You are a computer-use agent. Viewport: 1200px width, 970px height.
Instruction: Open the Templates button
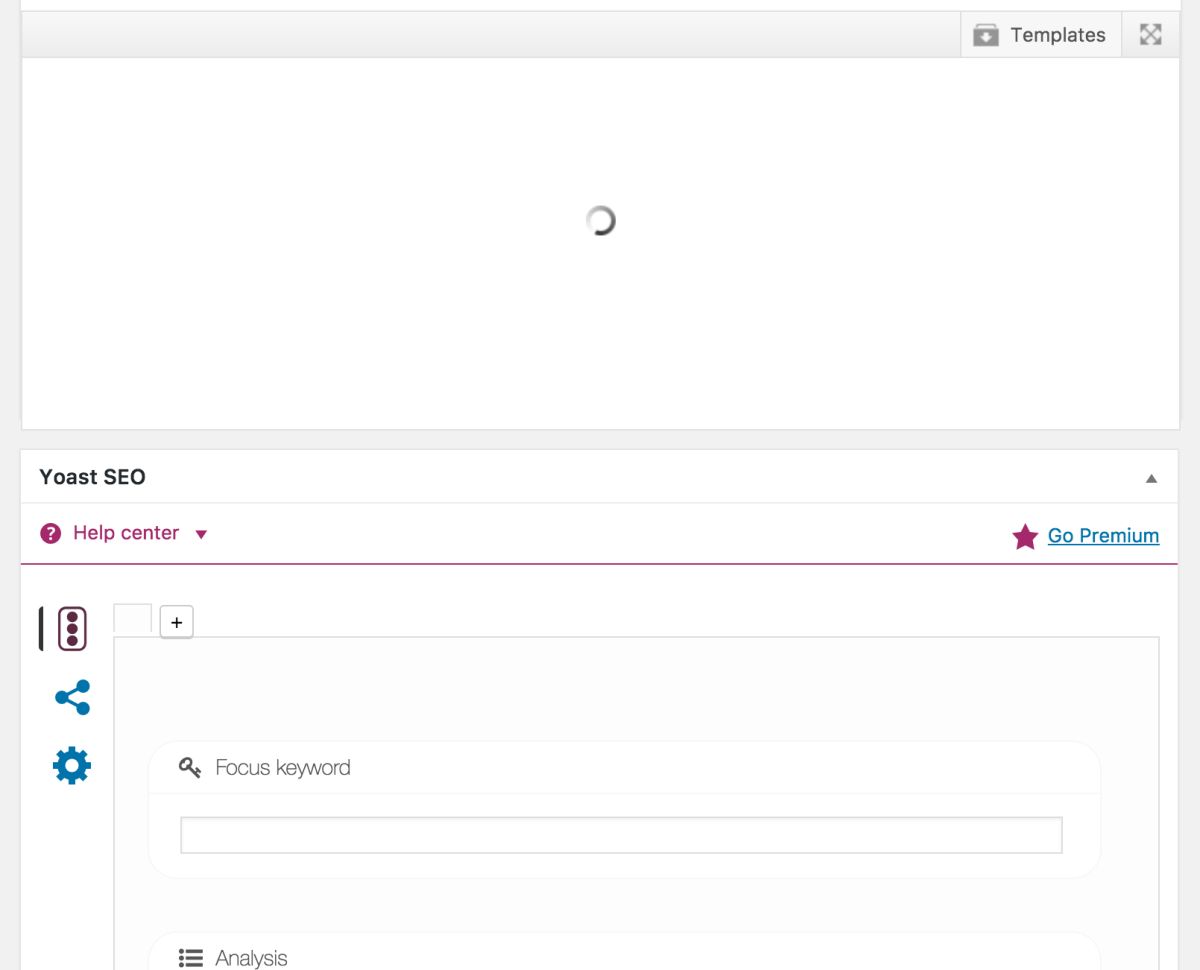pos(1041,35)
